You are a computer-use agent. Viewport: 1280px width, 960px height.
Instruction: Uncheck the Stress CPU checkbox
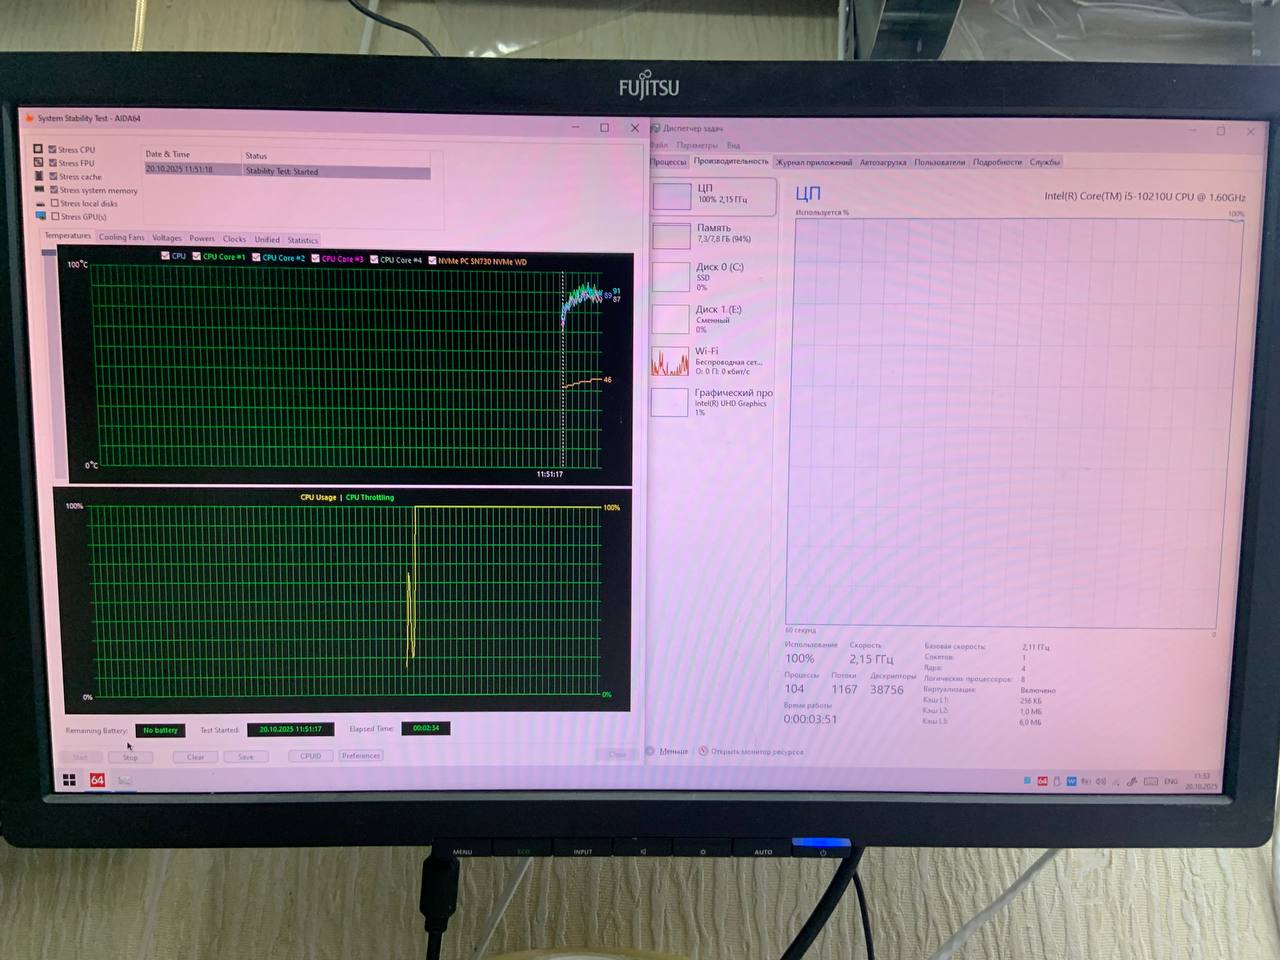[53, 150]
